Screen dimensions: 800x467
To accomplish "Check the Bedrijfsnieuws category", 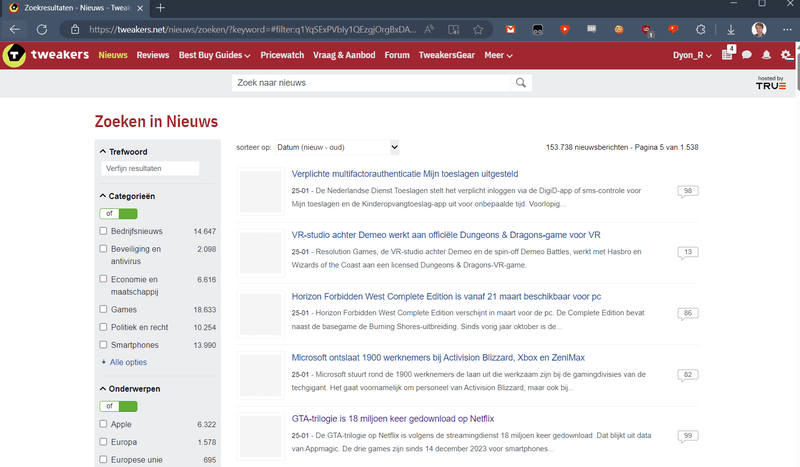I will point(104,231).
